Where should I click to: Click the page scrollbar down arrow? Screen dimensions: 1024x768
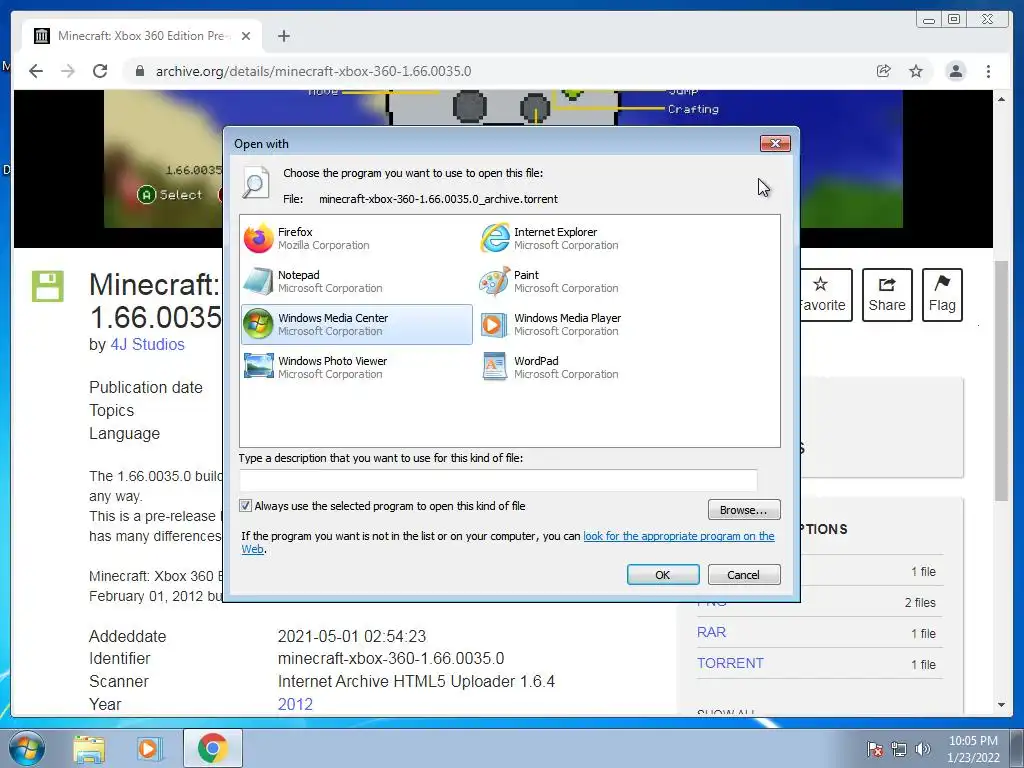pos(1002,705)
